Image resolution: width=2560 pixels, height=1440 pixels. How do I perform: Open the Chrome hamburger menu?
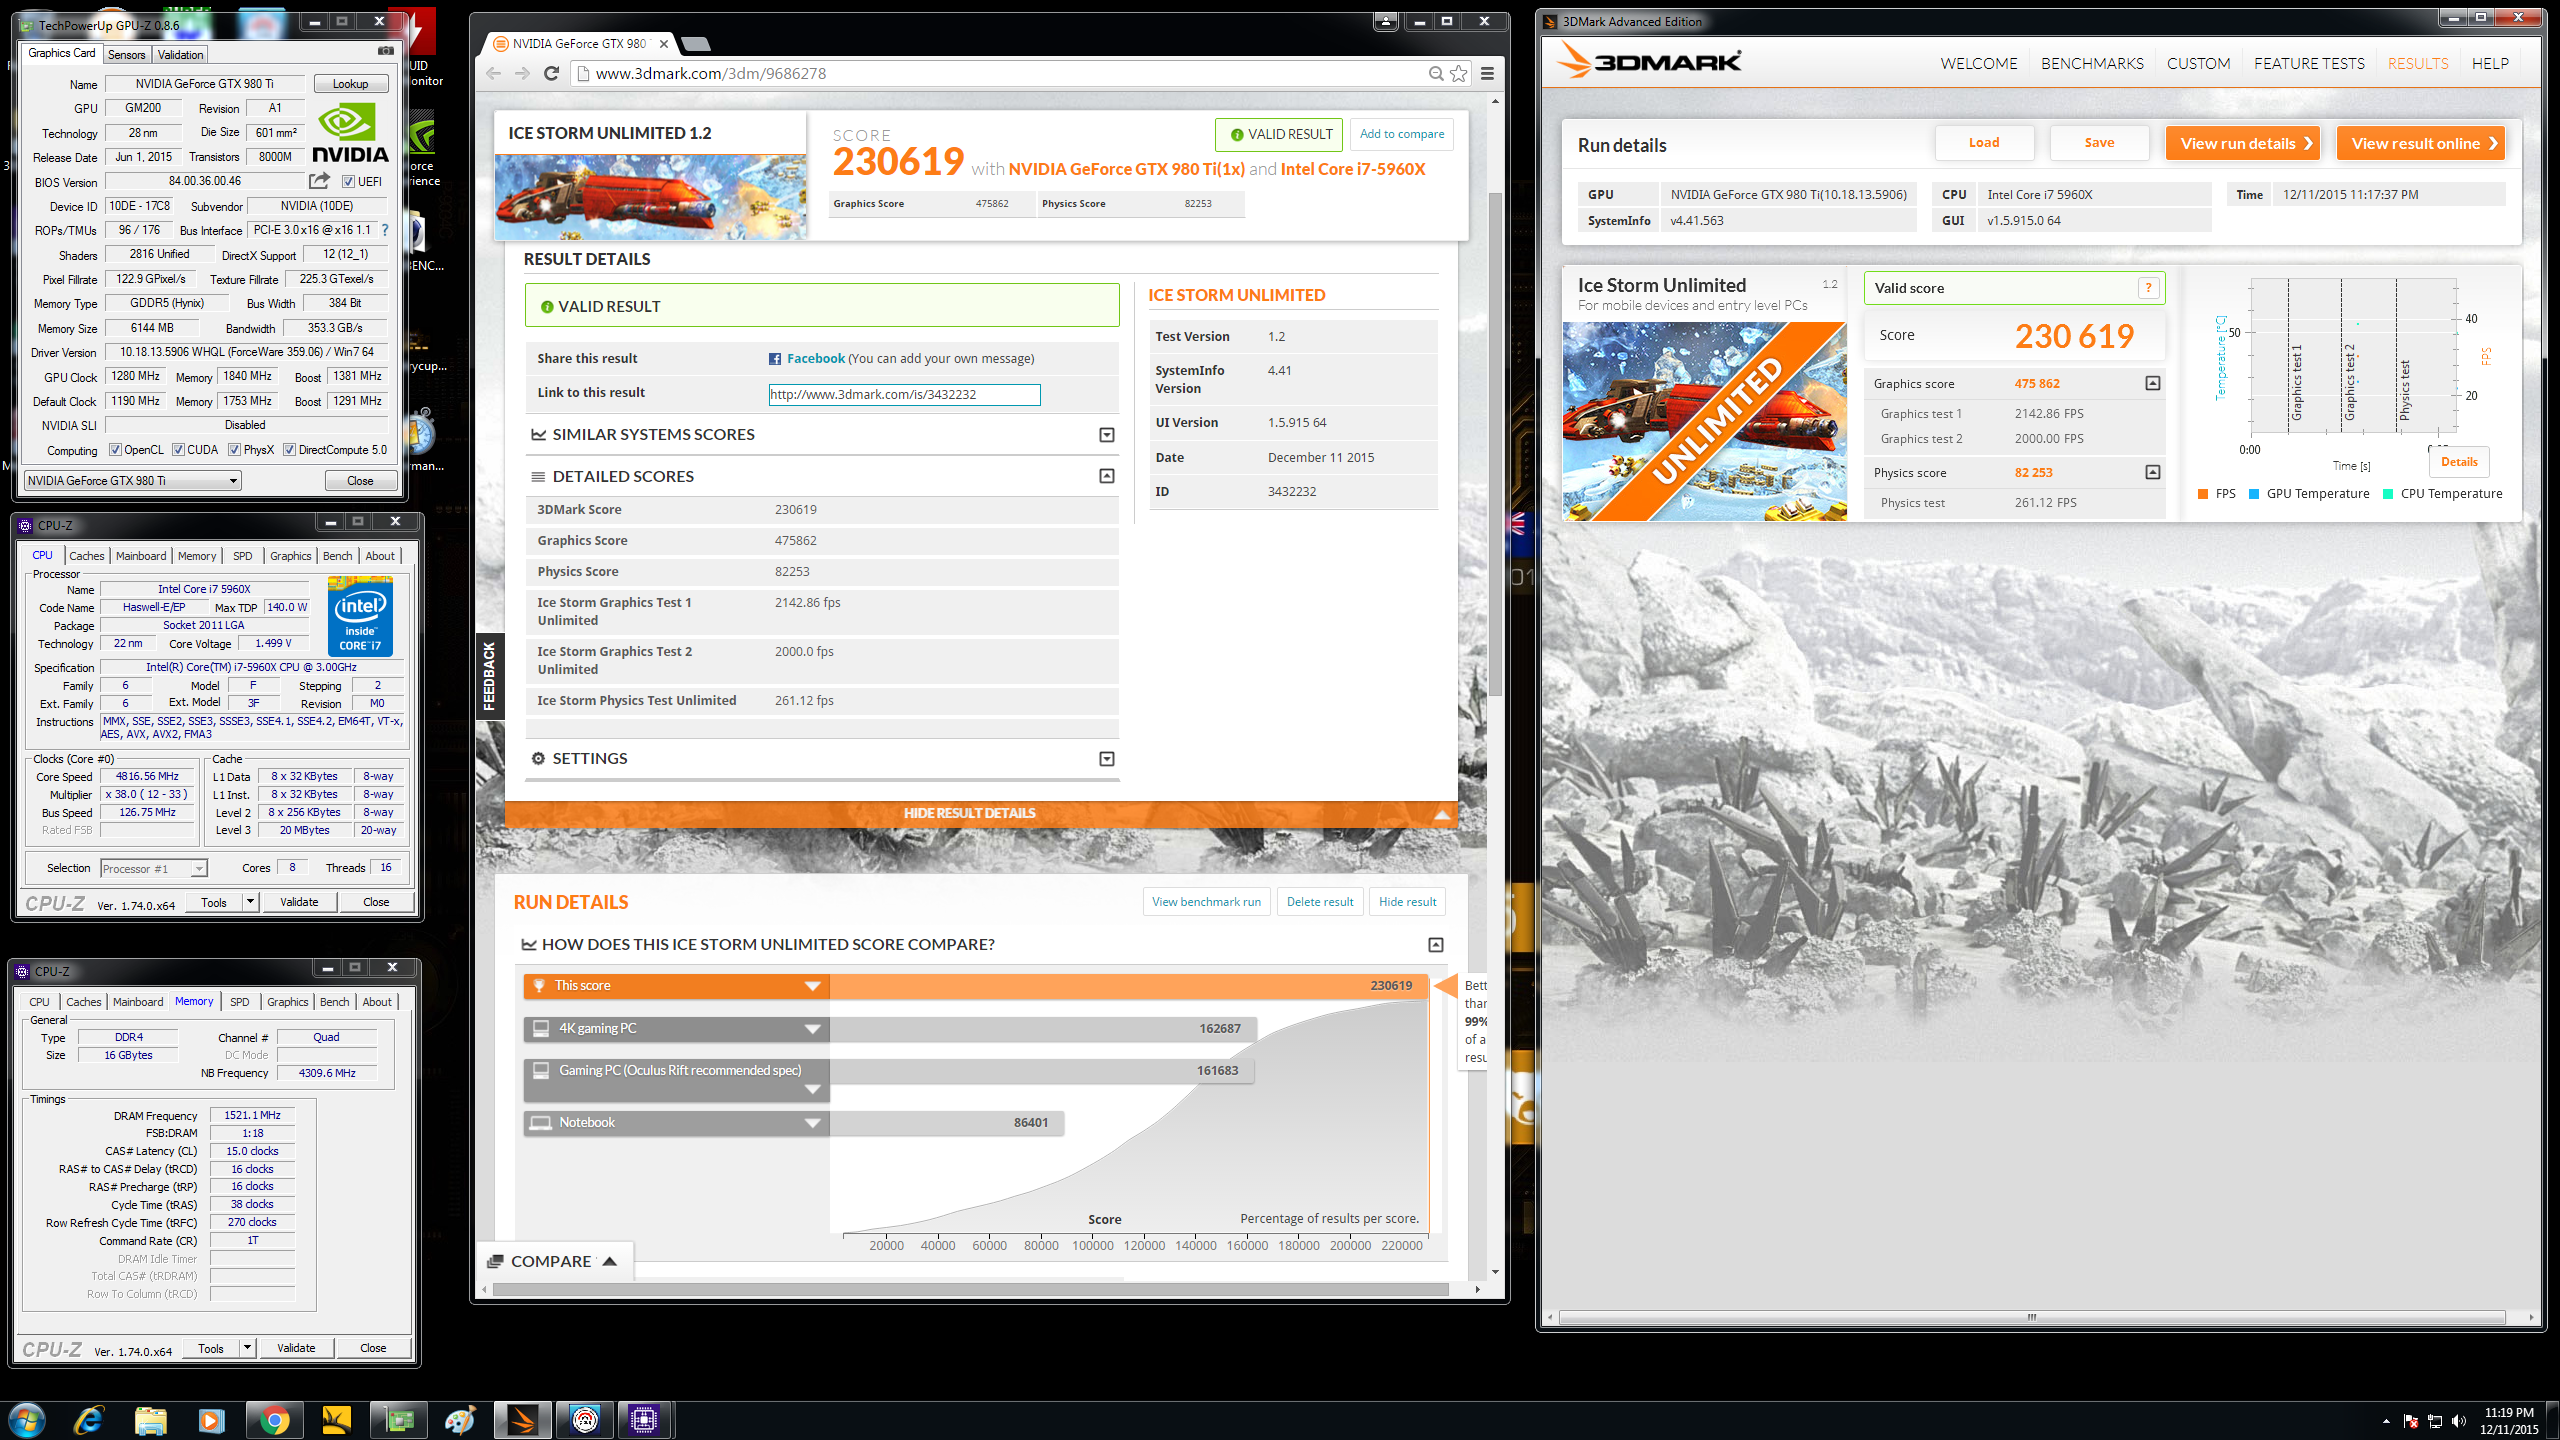pos(1488,73)
